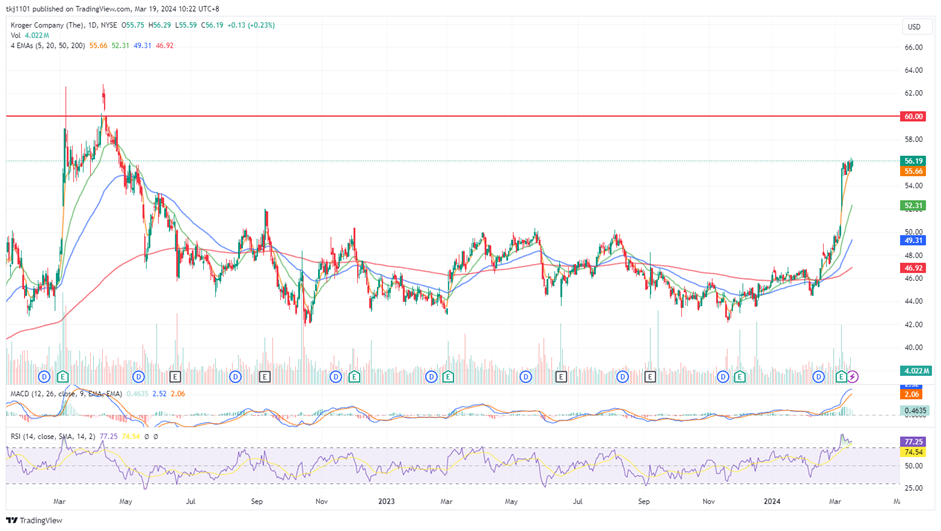Click the yellow 74.54 RSI average label

(x=913, y=452)
